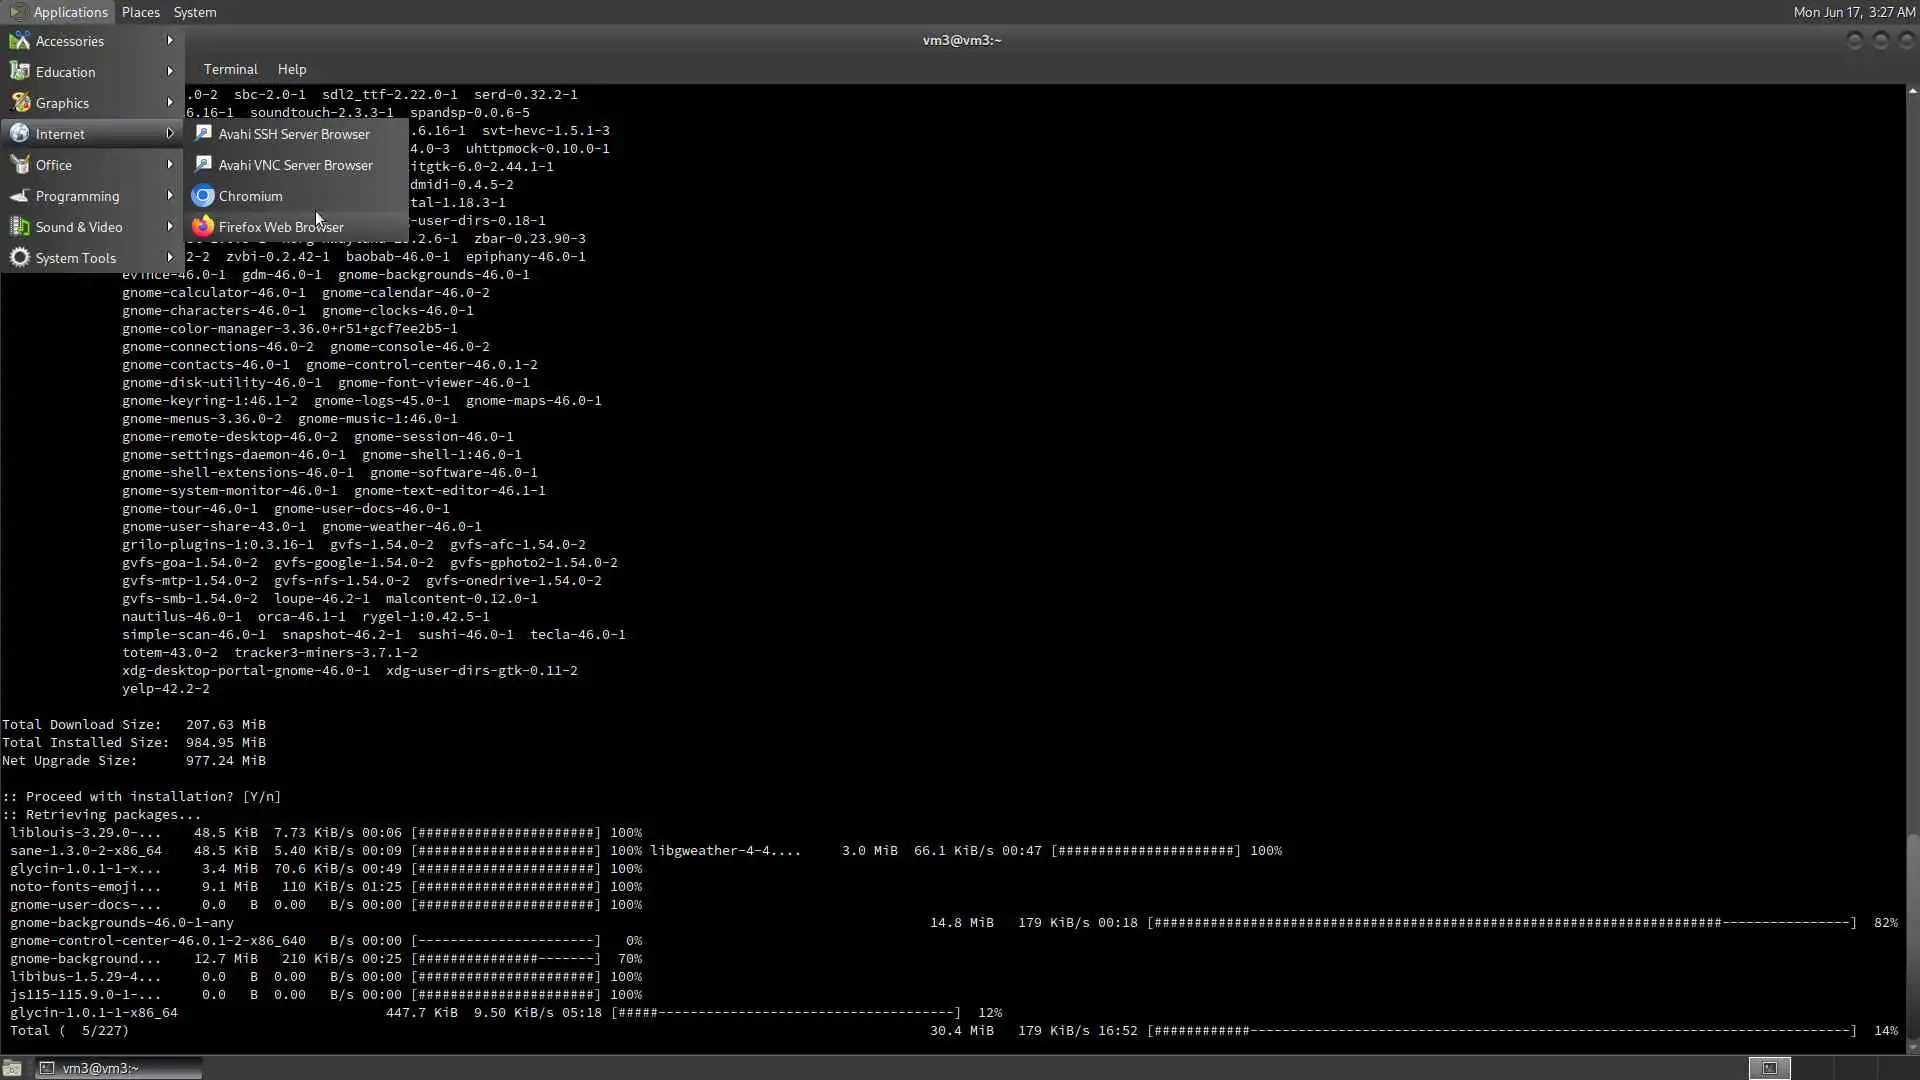Launch Chromium from Internet submenu
Screen dimensions: 1920x1080
coord(250,196)
